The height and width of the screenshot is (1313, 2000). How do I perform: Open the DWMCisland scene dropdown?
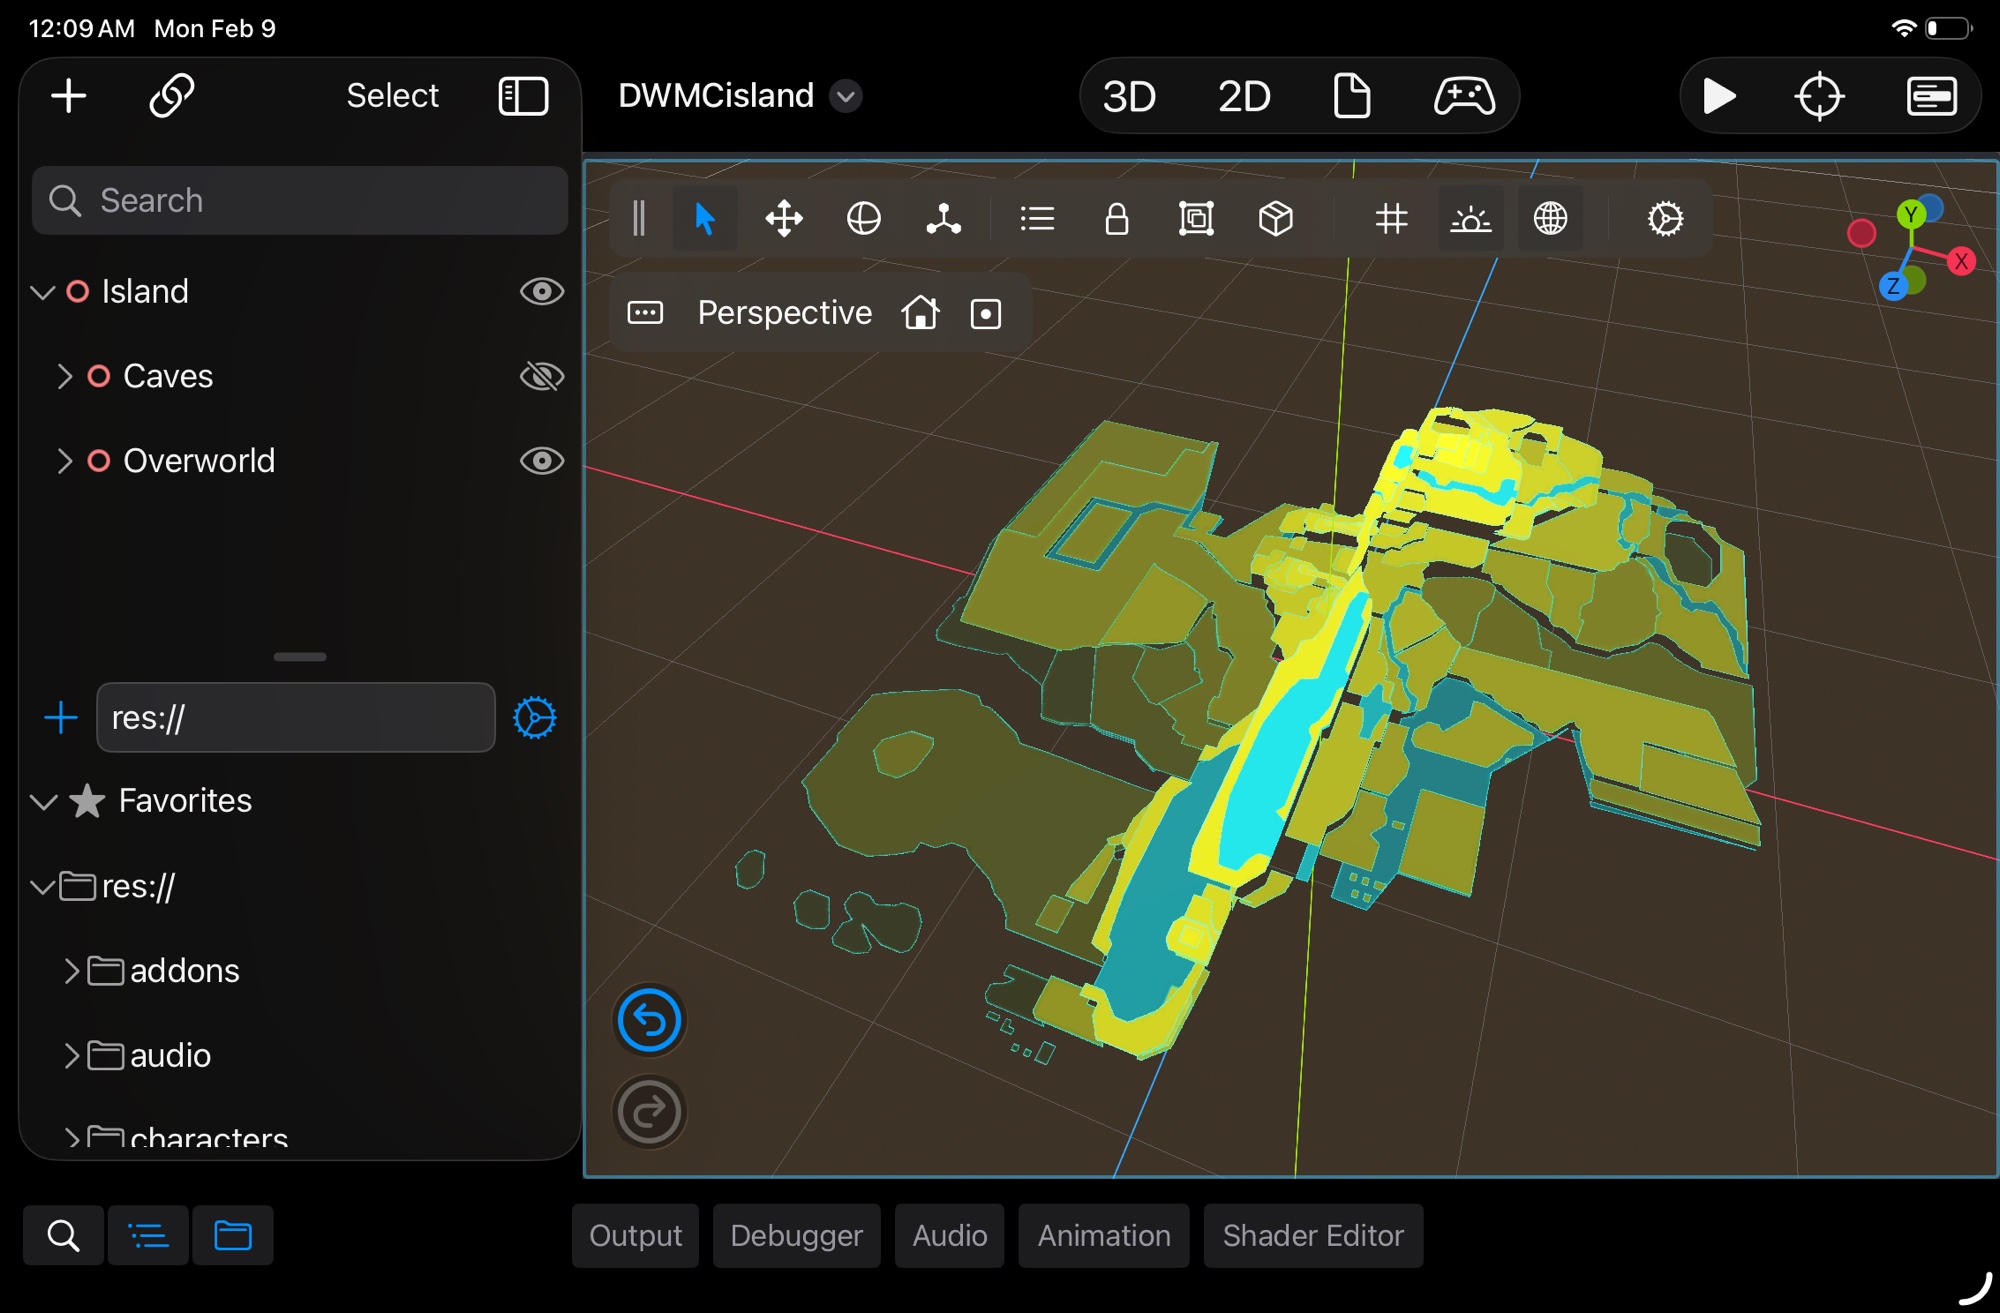click(846, 96)
